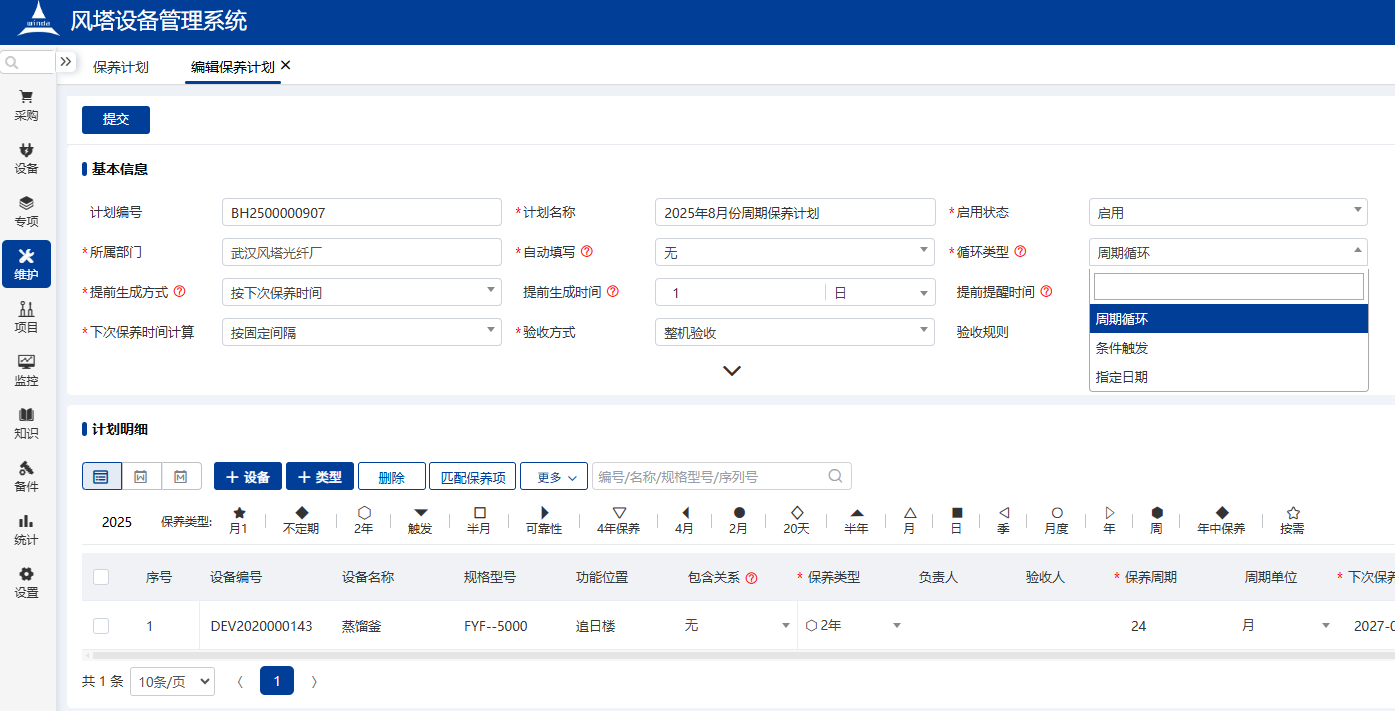Screen dimensions: 1395x711
Task: Expand the 更多 dropdown menu
Action: (x=553, y=476)
